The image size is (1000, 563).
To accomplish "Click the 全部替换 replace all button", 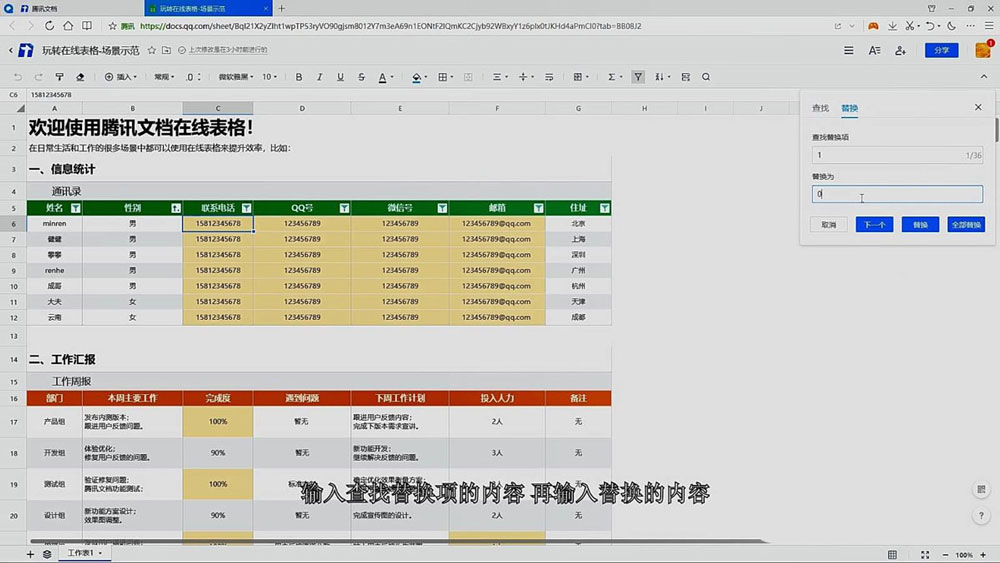I will (x=966, y=224).
